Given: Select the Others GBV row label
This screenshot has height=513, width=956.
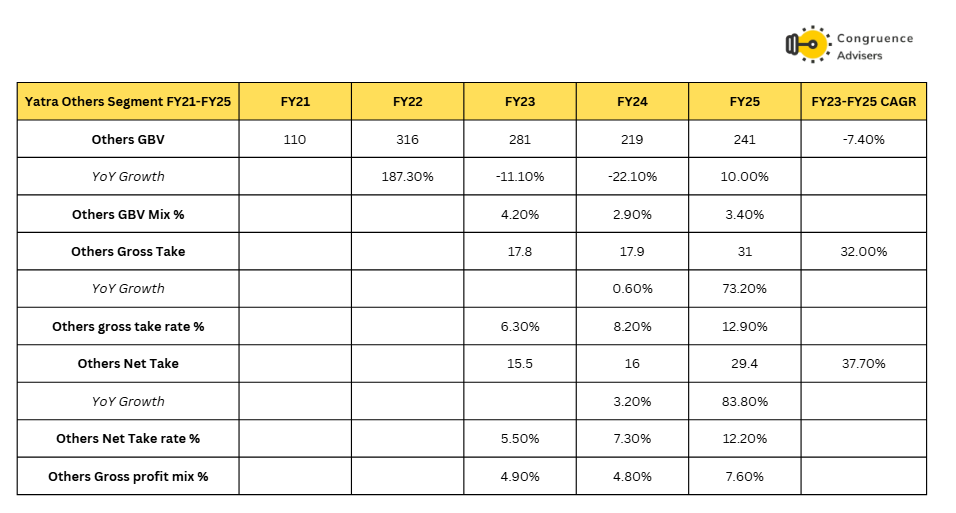Looking at the screenshot, I should tap(128, 139).
